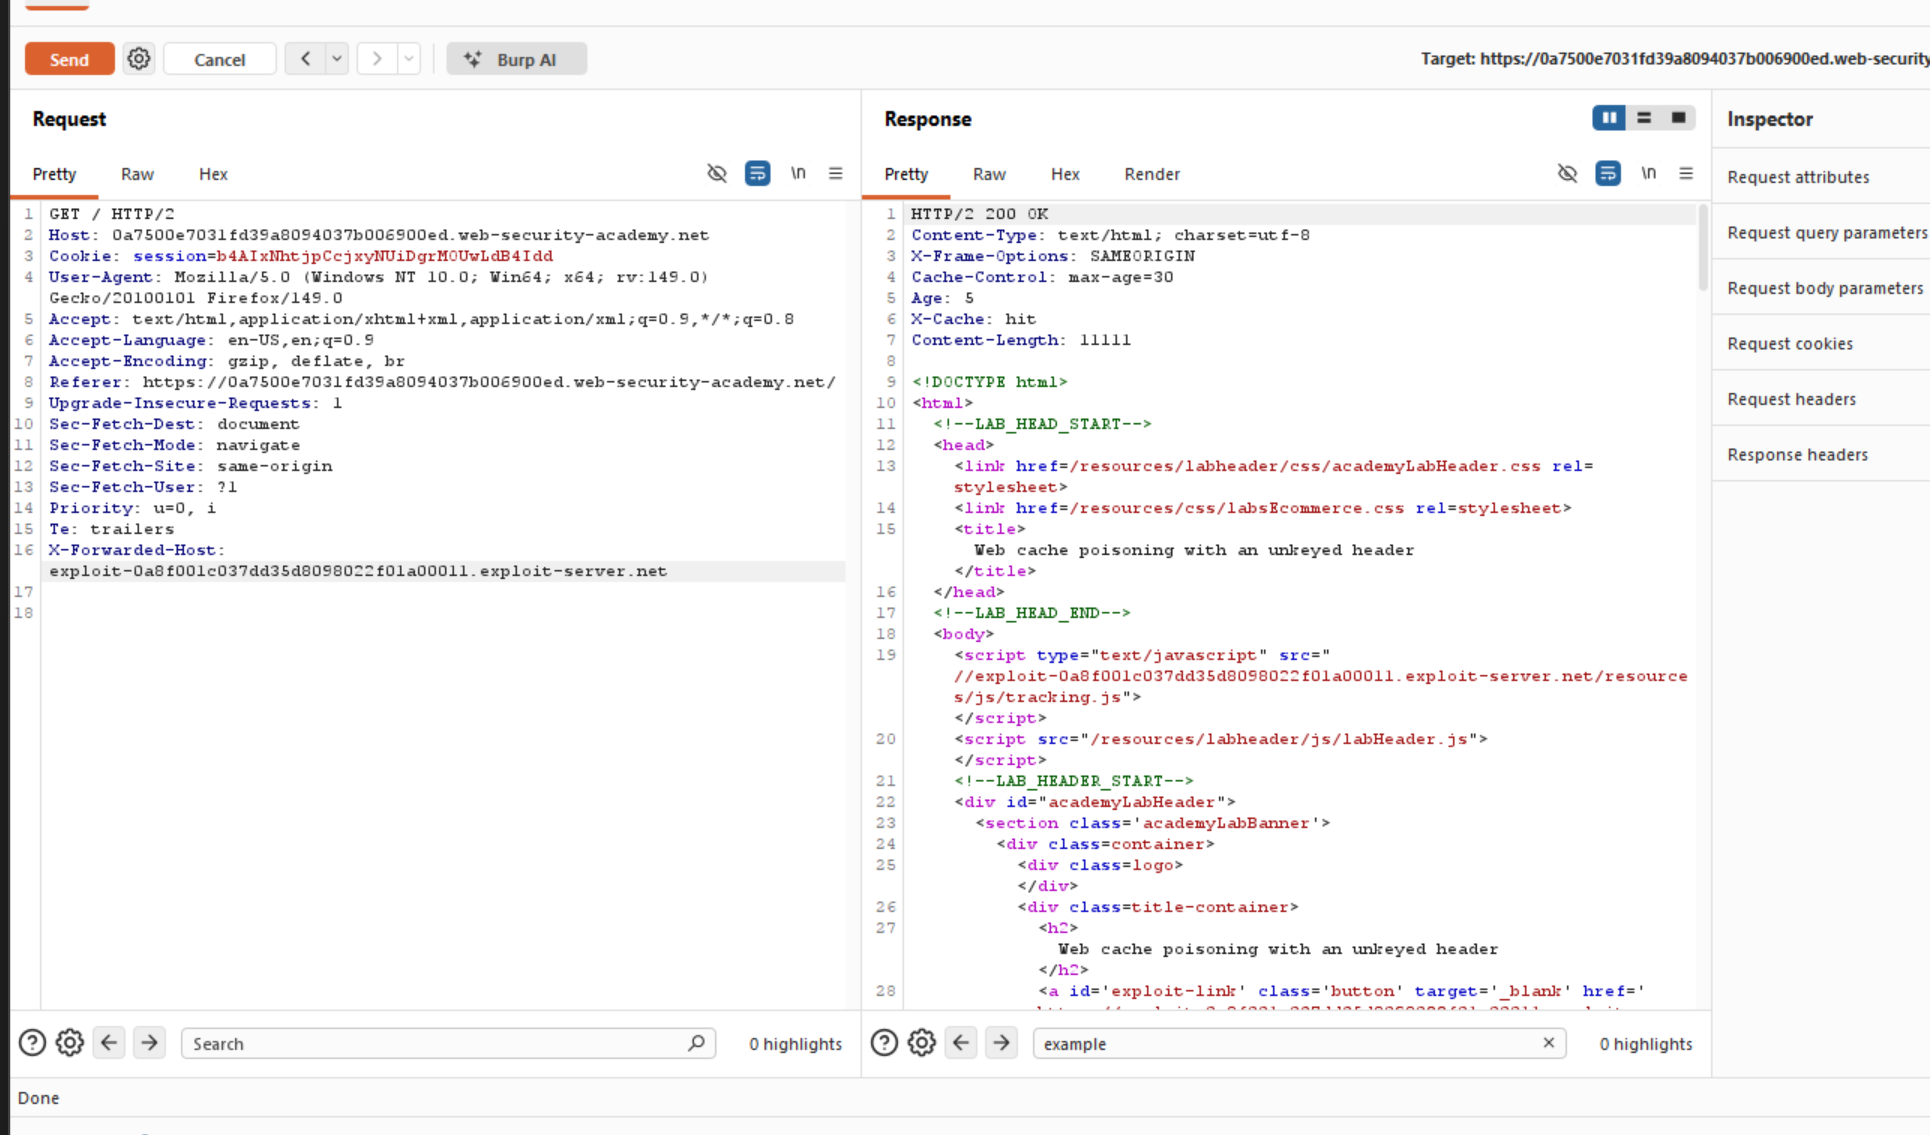Click the Request '0 highlights' label

795,1043
